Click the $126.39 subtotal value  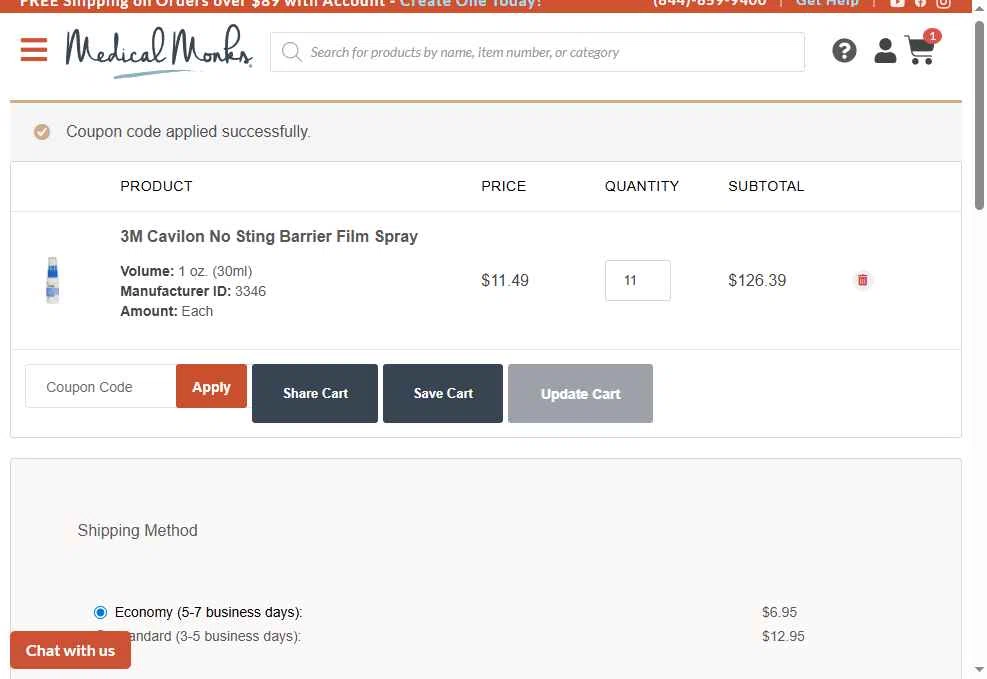[x=757, y=281]
